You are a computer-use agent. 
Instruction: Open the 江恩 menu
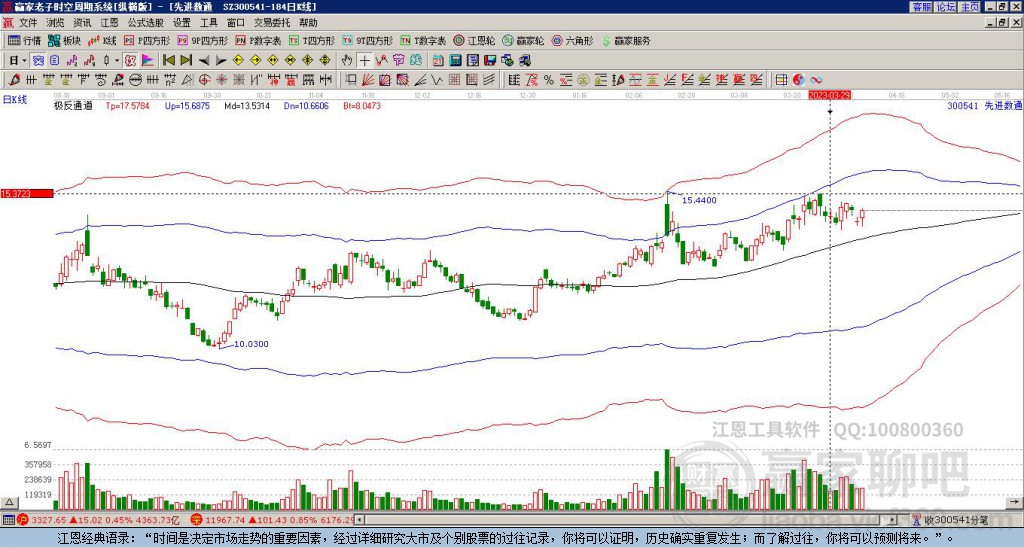[x=109, y=23]
